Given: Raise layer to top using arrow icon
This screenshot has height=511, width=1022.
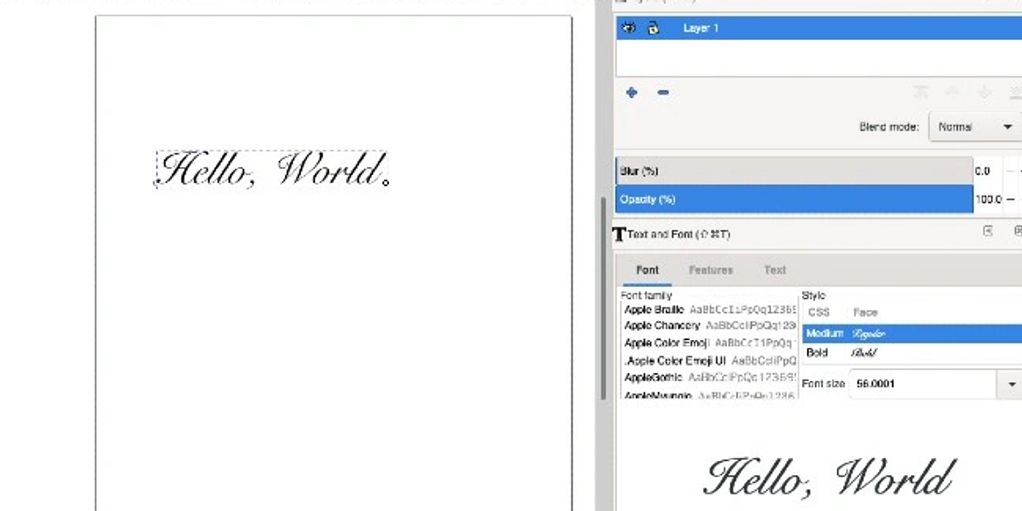Looking at the screenshot, I should coord(921,92).
